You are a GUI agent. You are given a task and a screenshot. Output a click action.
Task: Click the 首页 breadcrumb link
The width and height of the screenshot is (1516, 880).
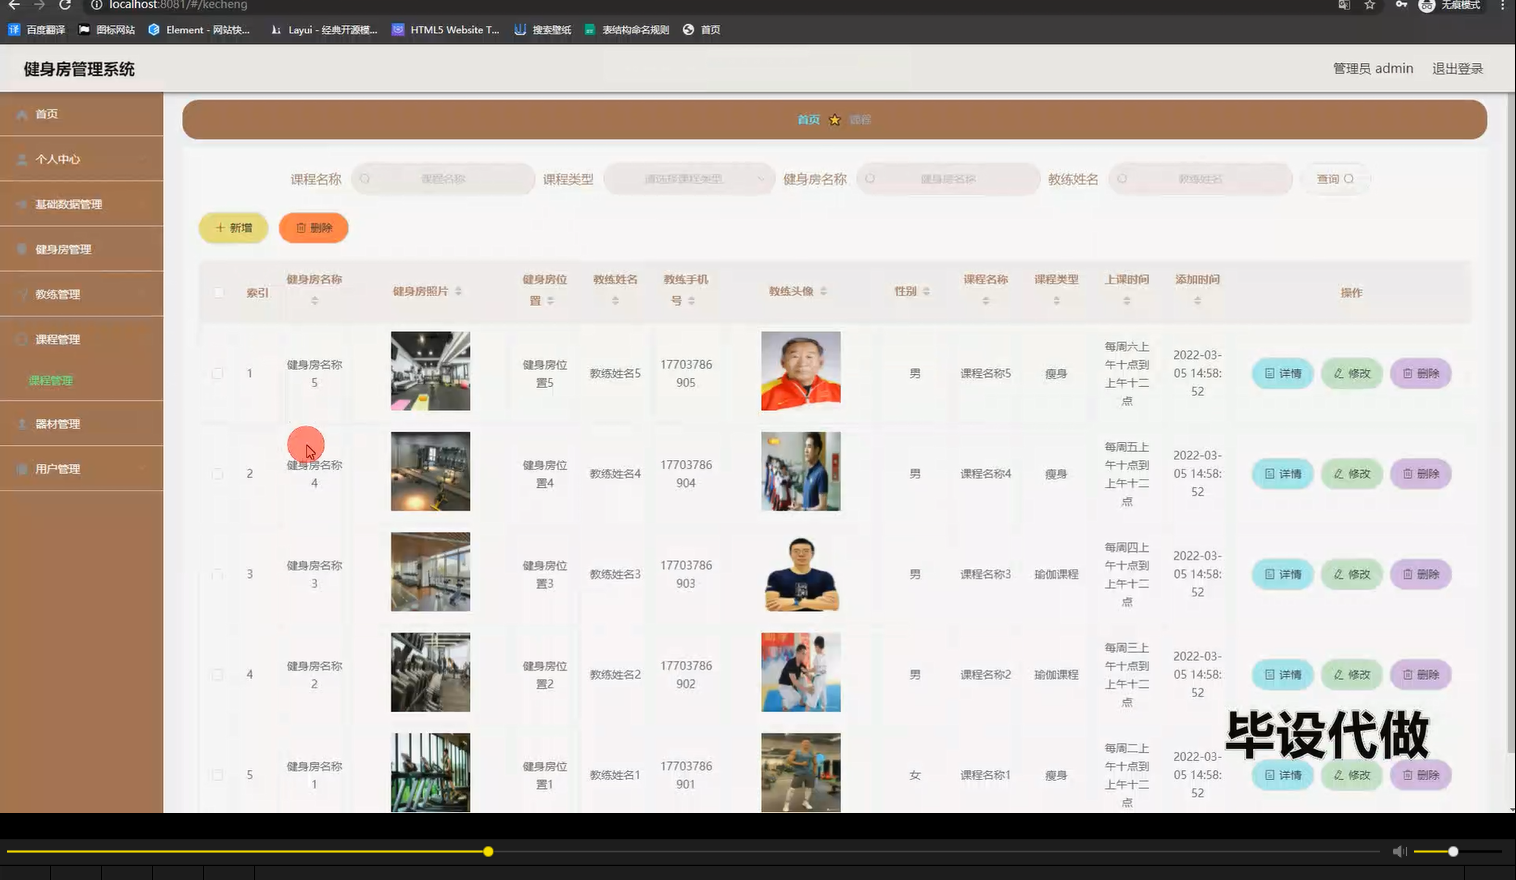(x=808, y=120)
